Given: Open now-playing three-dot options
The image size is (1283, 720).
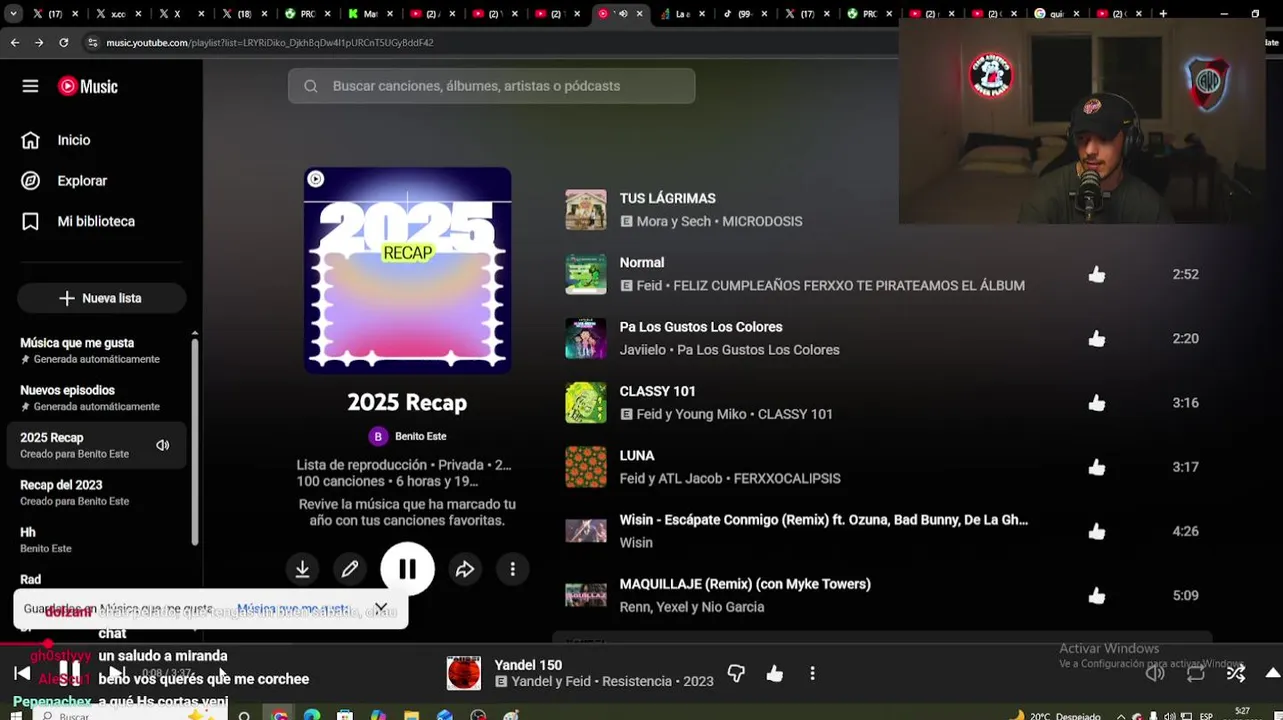Looking at the screenshot, I should (812, 673).
